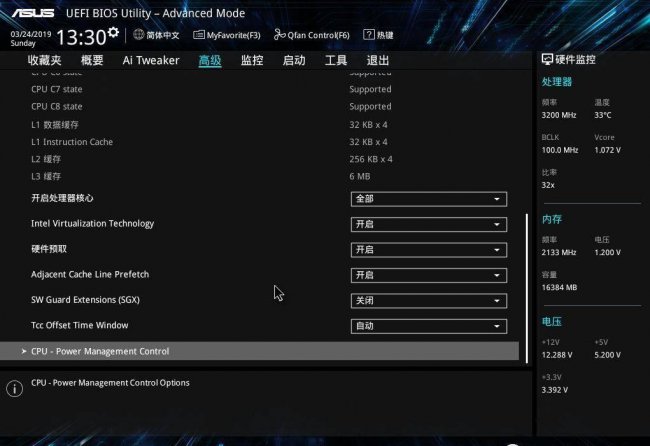Open the 收藏夹 favorites tab
Screen dimensions: 650x446
coord(44,61)
